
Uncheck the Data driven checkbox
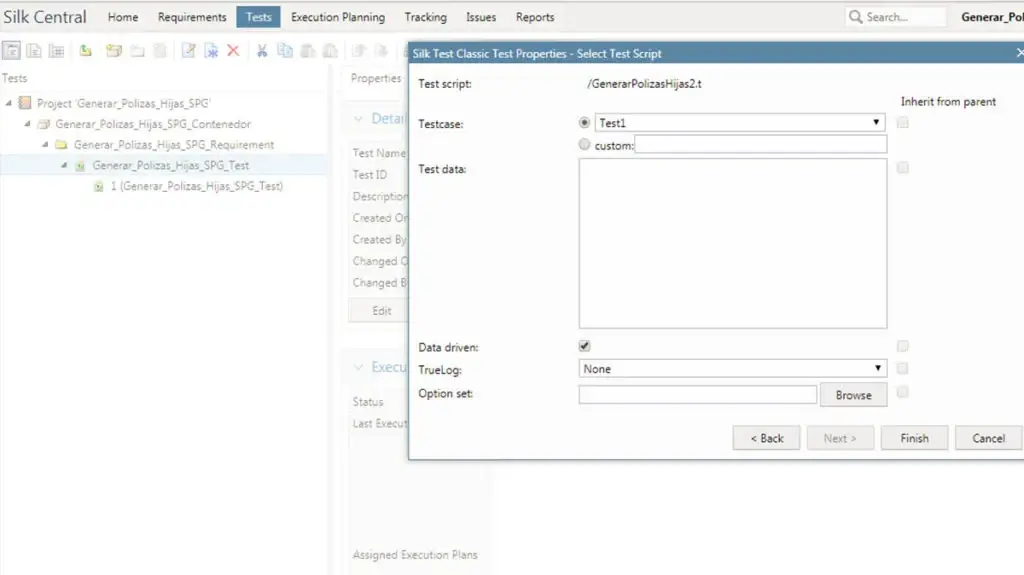[x=584, y=346]
